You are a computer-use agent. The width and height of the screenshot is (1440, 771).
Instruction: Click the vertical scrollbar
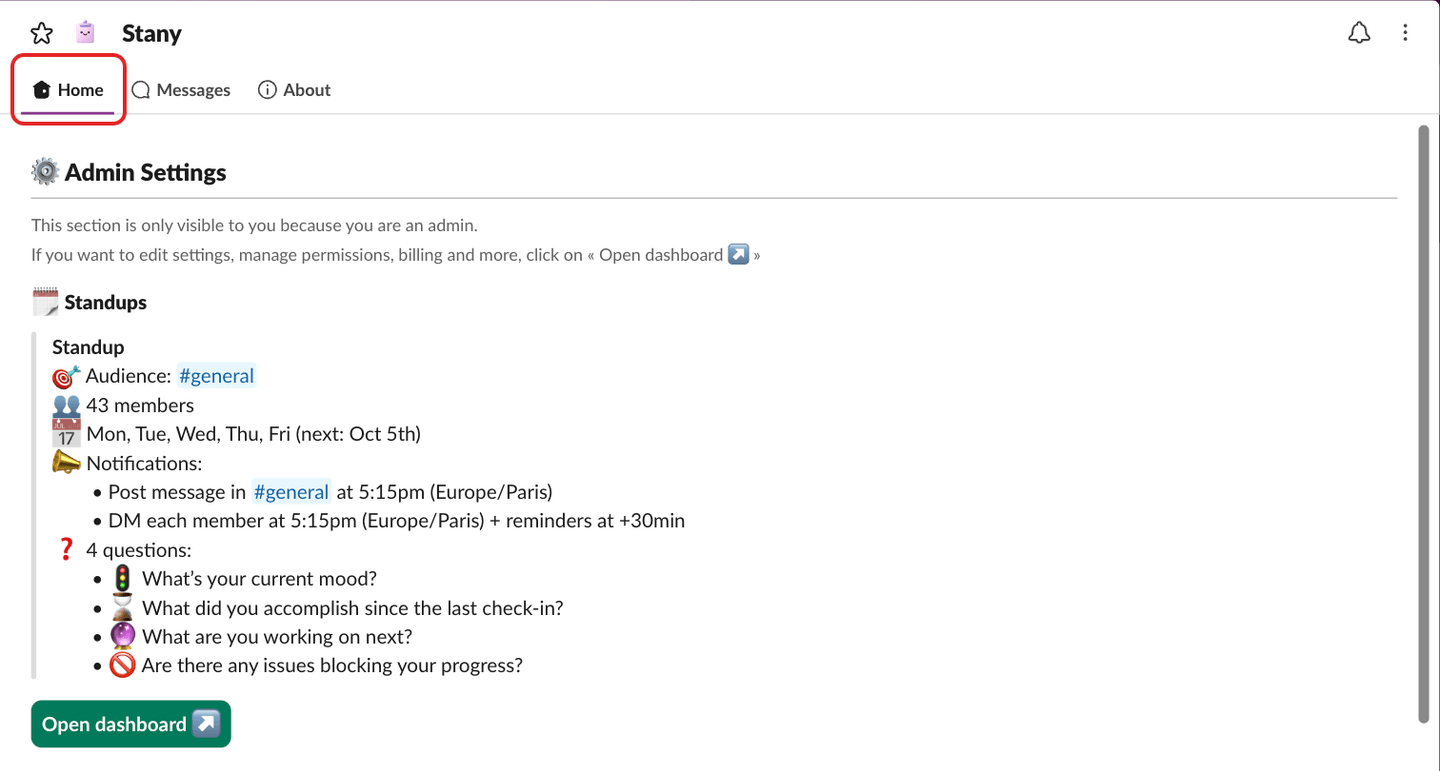[x=1424, y=423]
